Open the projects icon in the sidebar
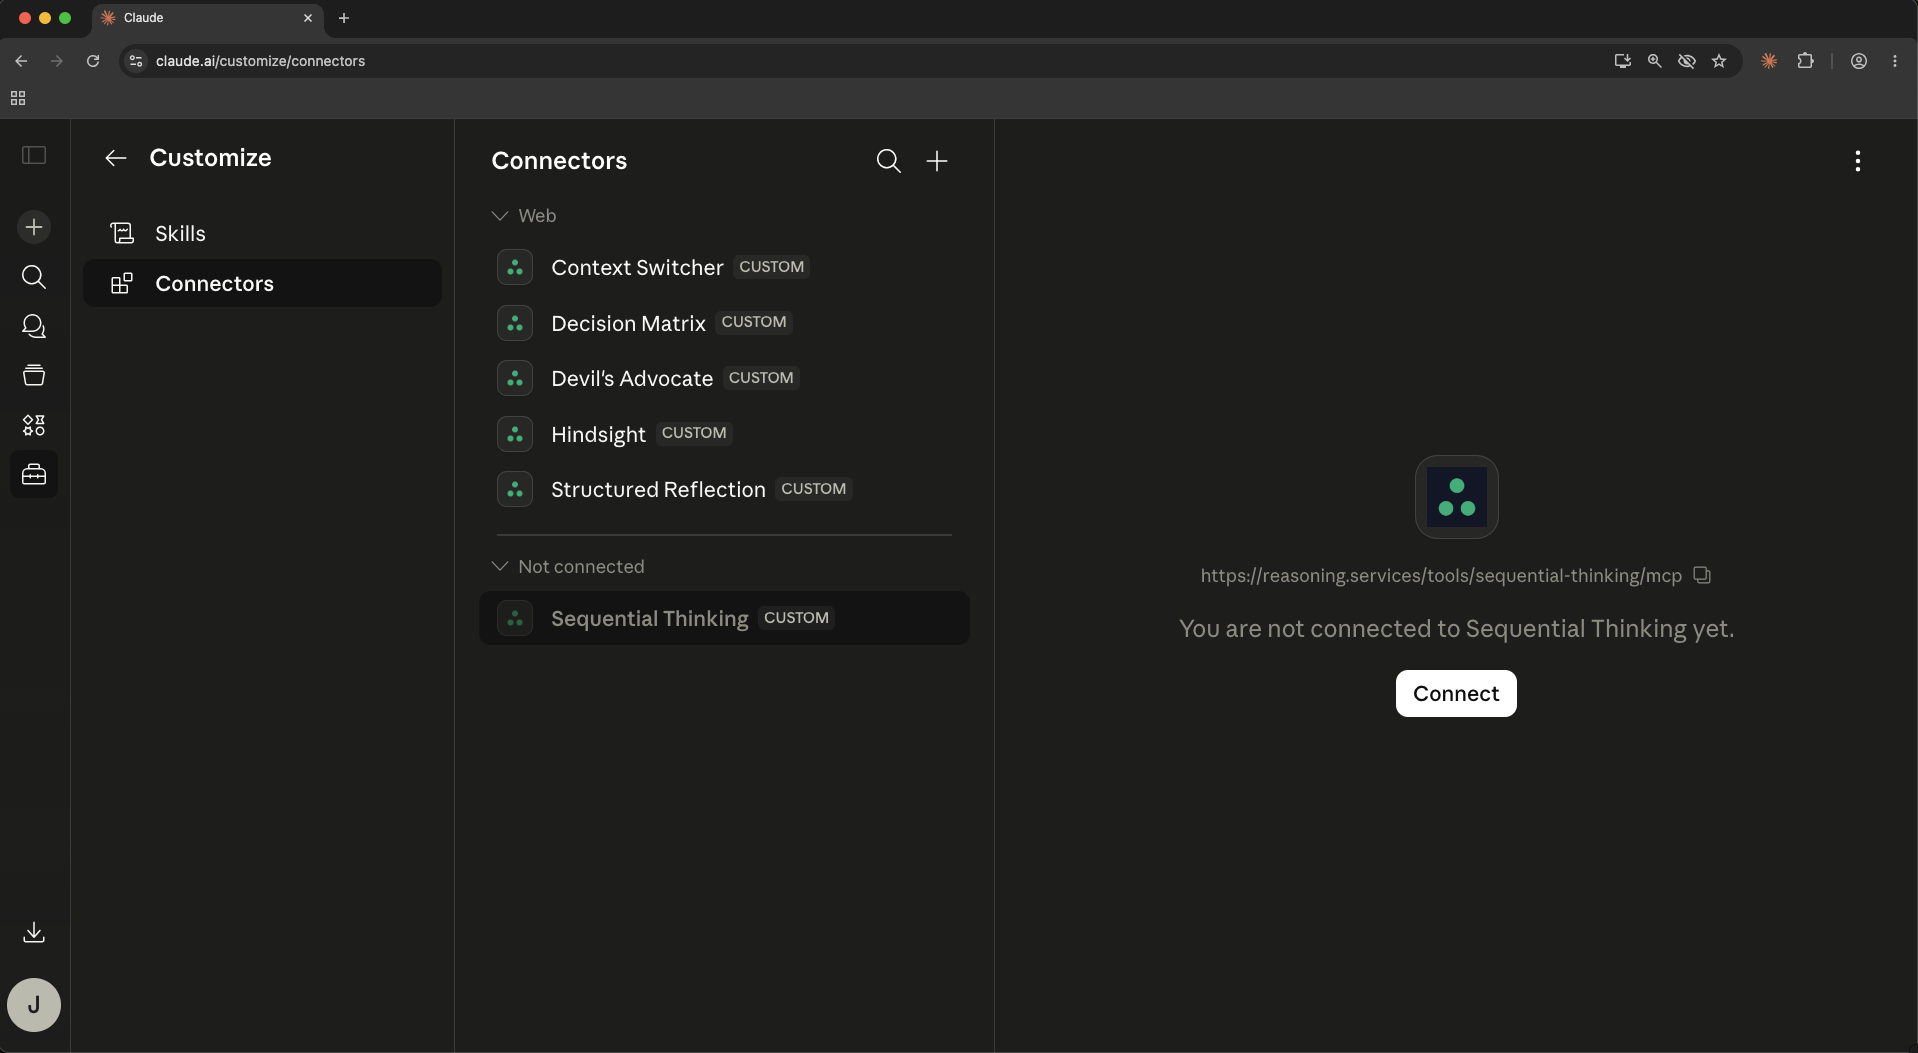Image resolution: width=1918 pixels, height=1053 pixels. tap(34, 375)
